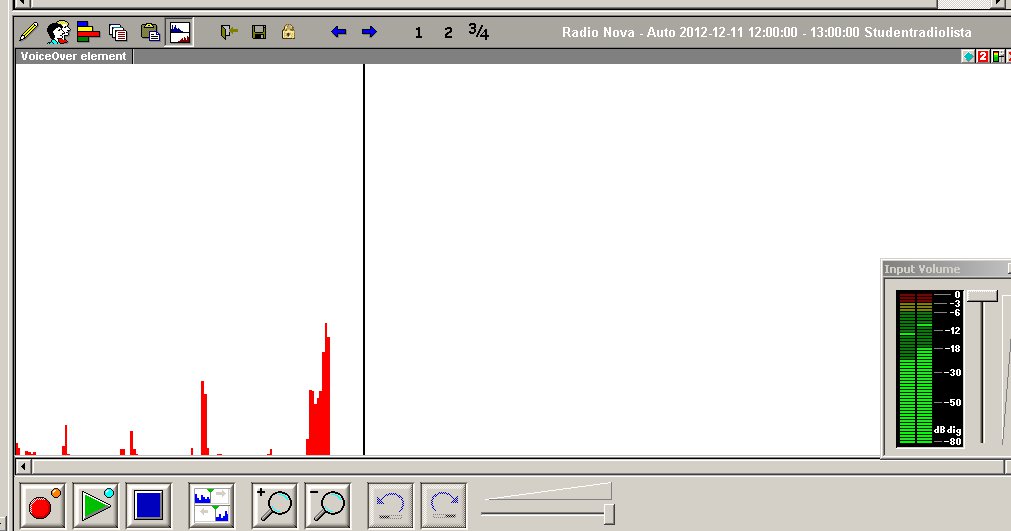Select layout number 1
The height and width of the screenshot is (531, 1011).
[418, 32]
